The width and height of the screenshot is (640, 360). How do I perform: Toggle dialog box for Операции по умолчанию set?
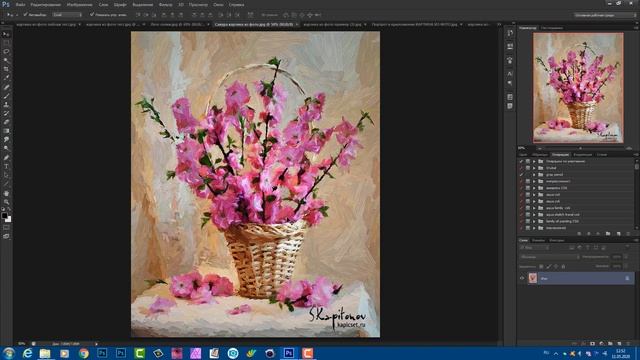point(528,161)
